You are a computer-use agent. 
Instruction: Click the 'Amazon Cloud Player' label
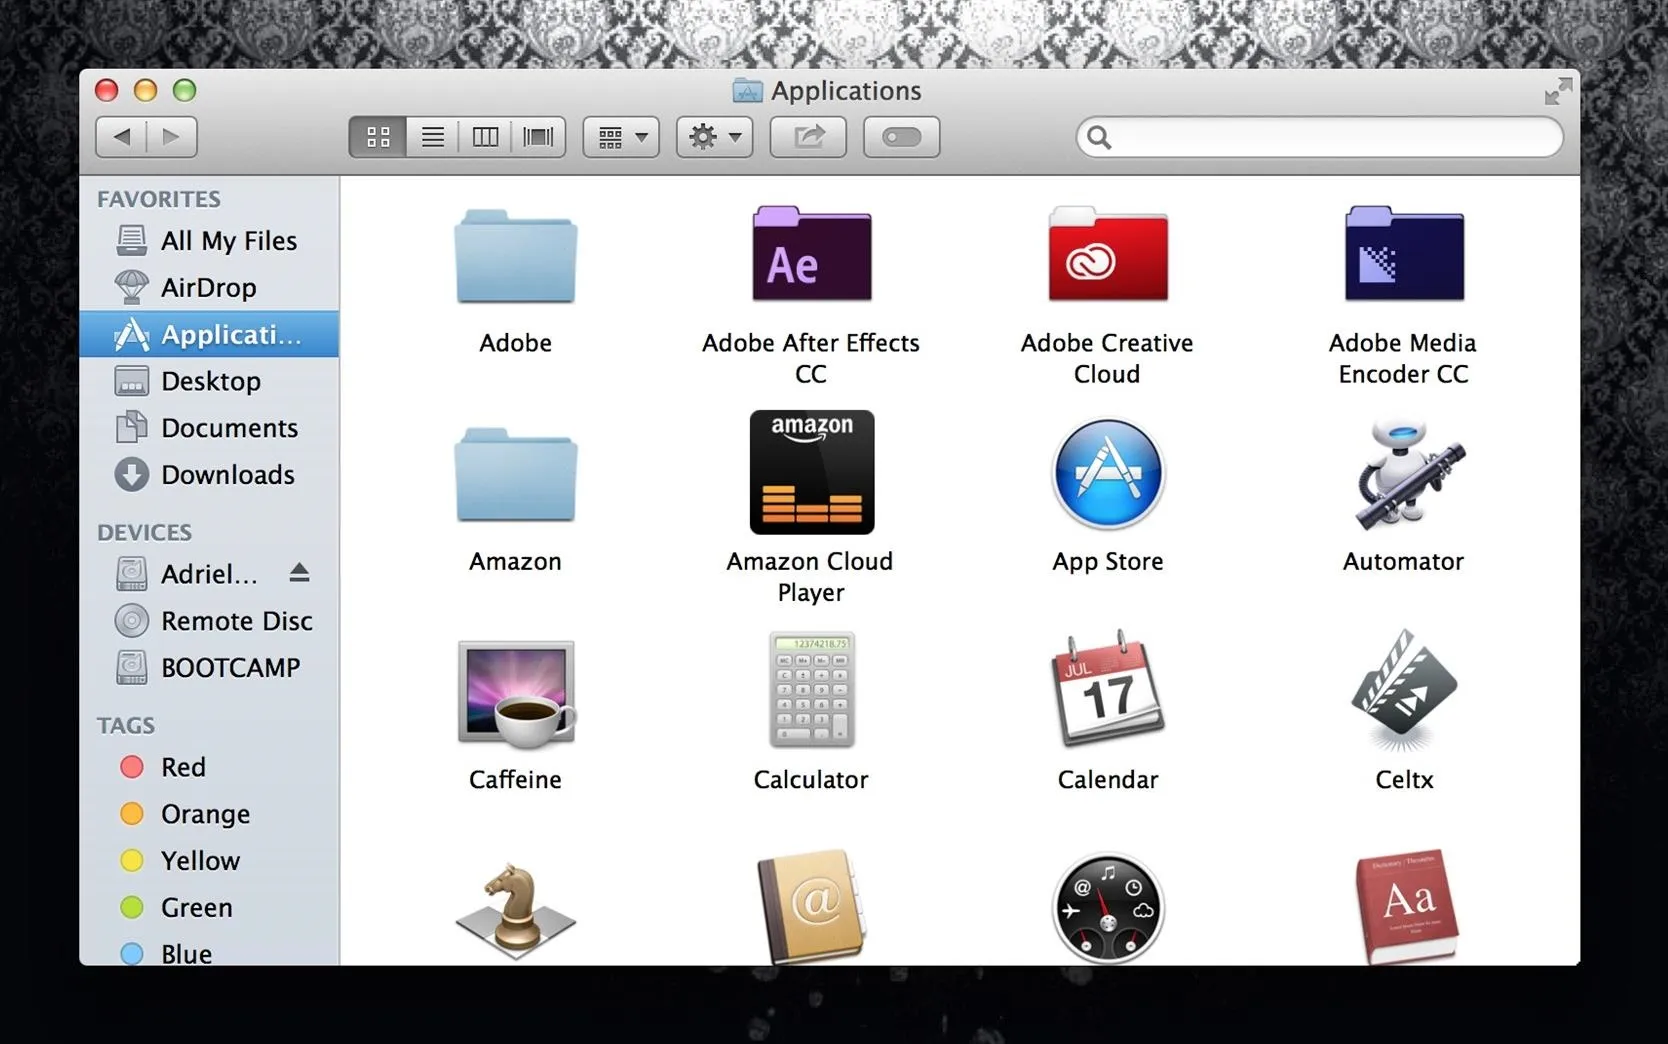tap(811, 577)
